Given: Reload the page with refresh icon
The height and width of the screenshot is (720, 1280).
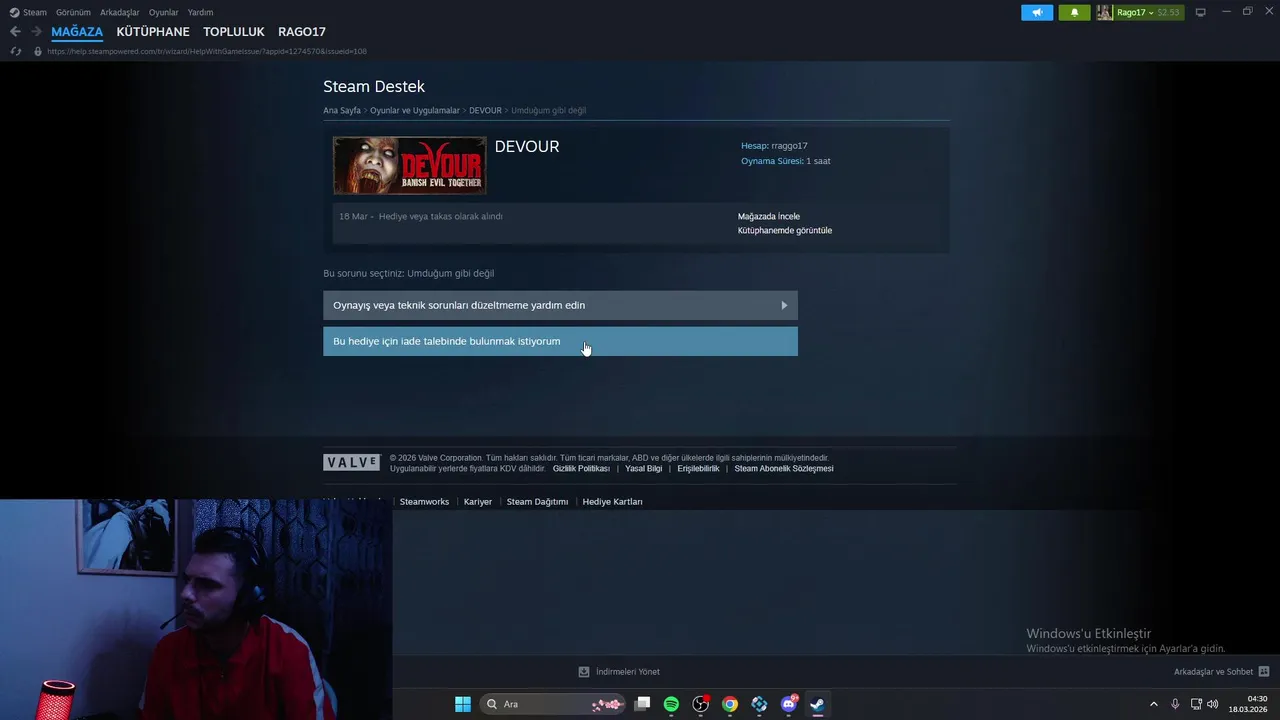Looking at the screenshot, I should tap(15, 51).
